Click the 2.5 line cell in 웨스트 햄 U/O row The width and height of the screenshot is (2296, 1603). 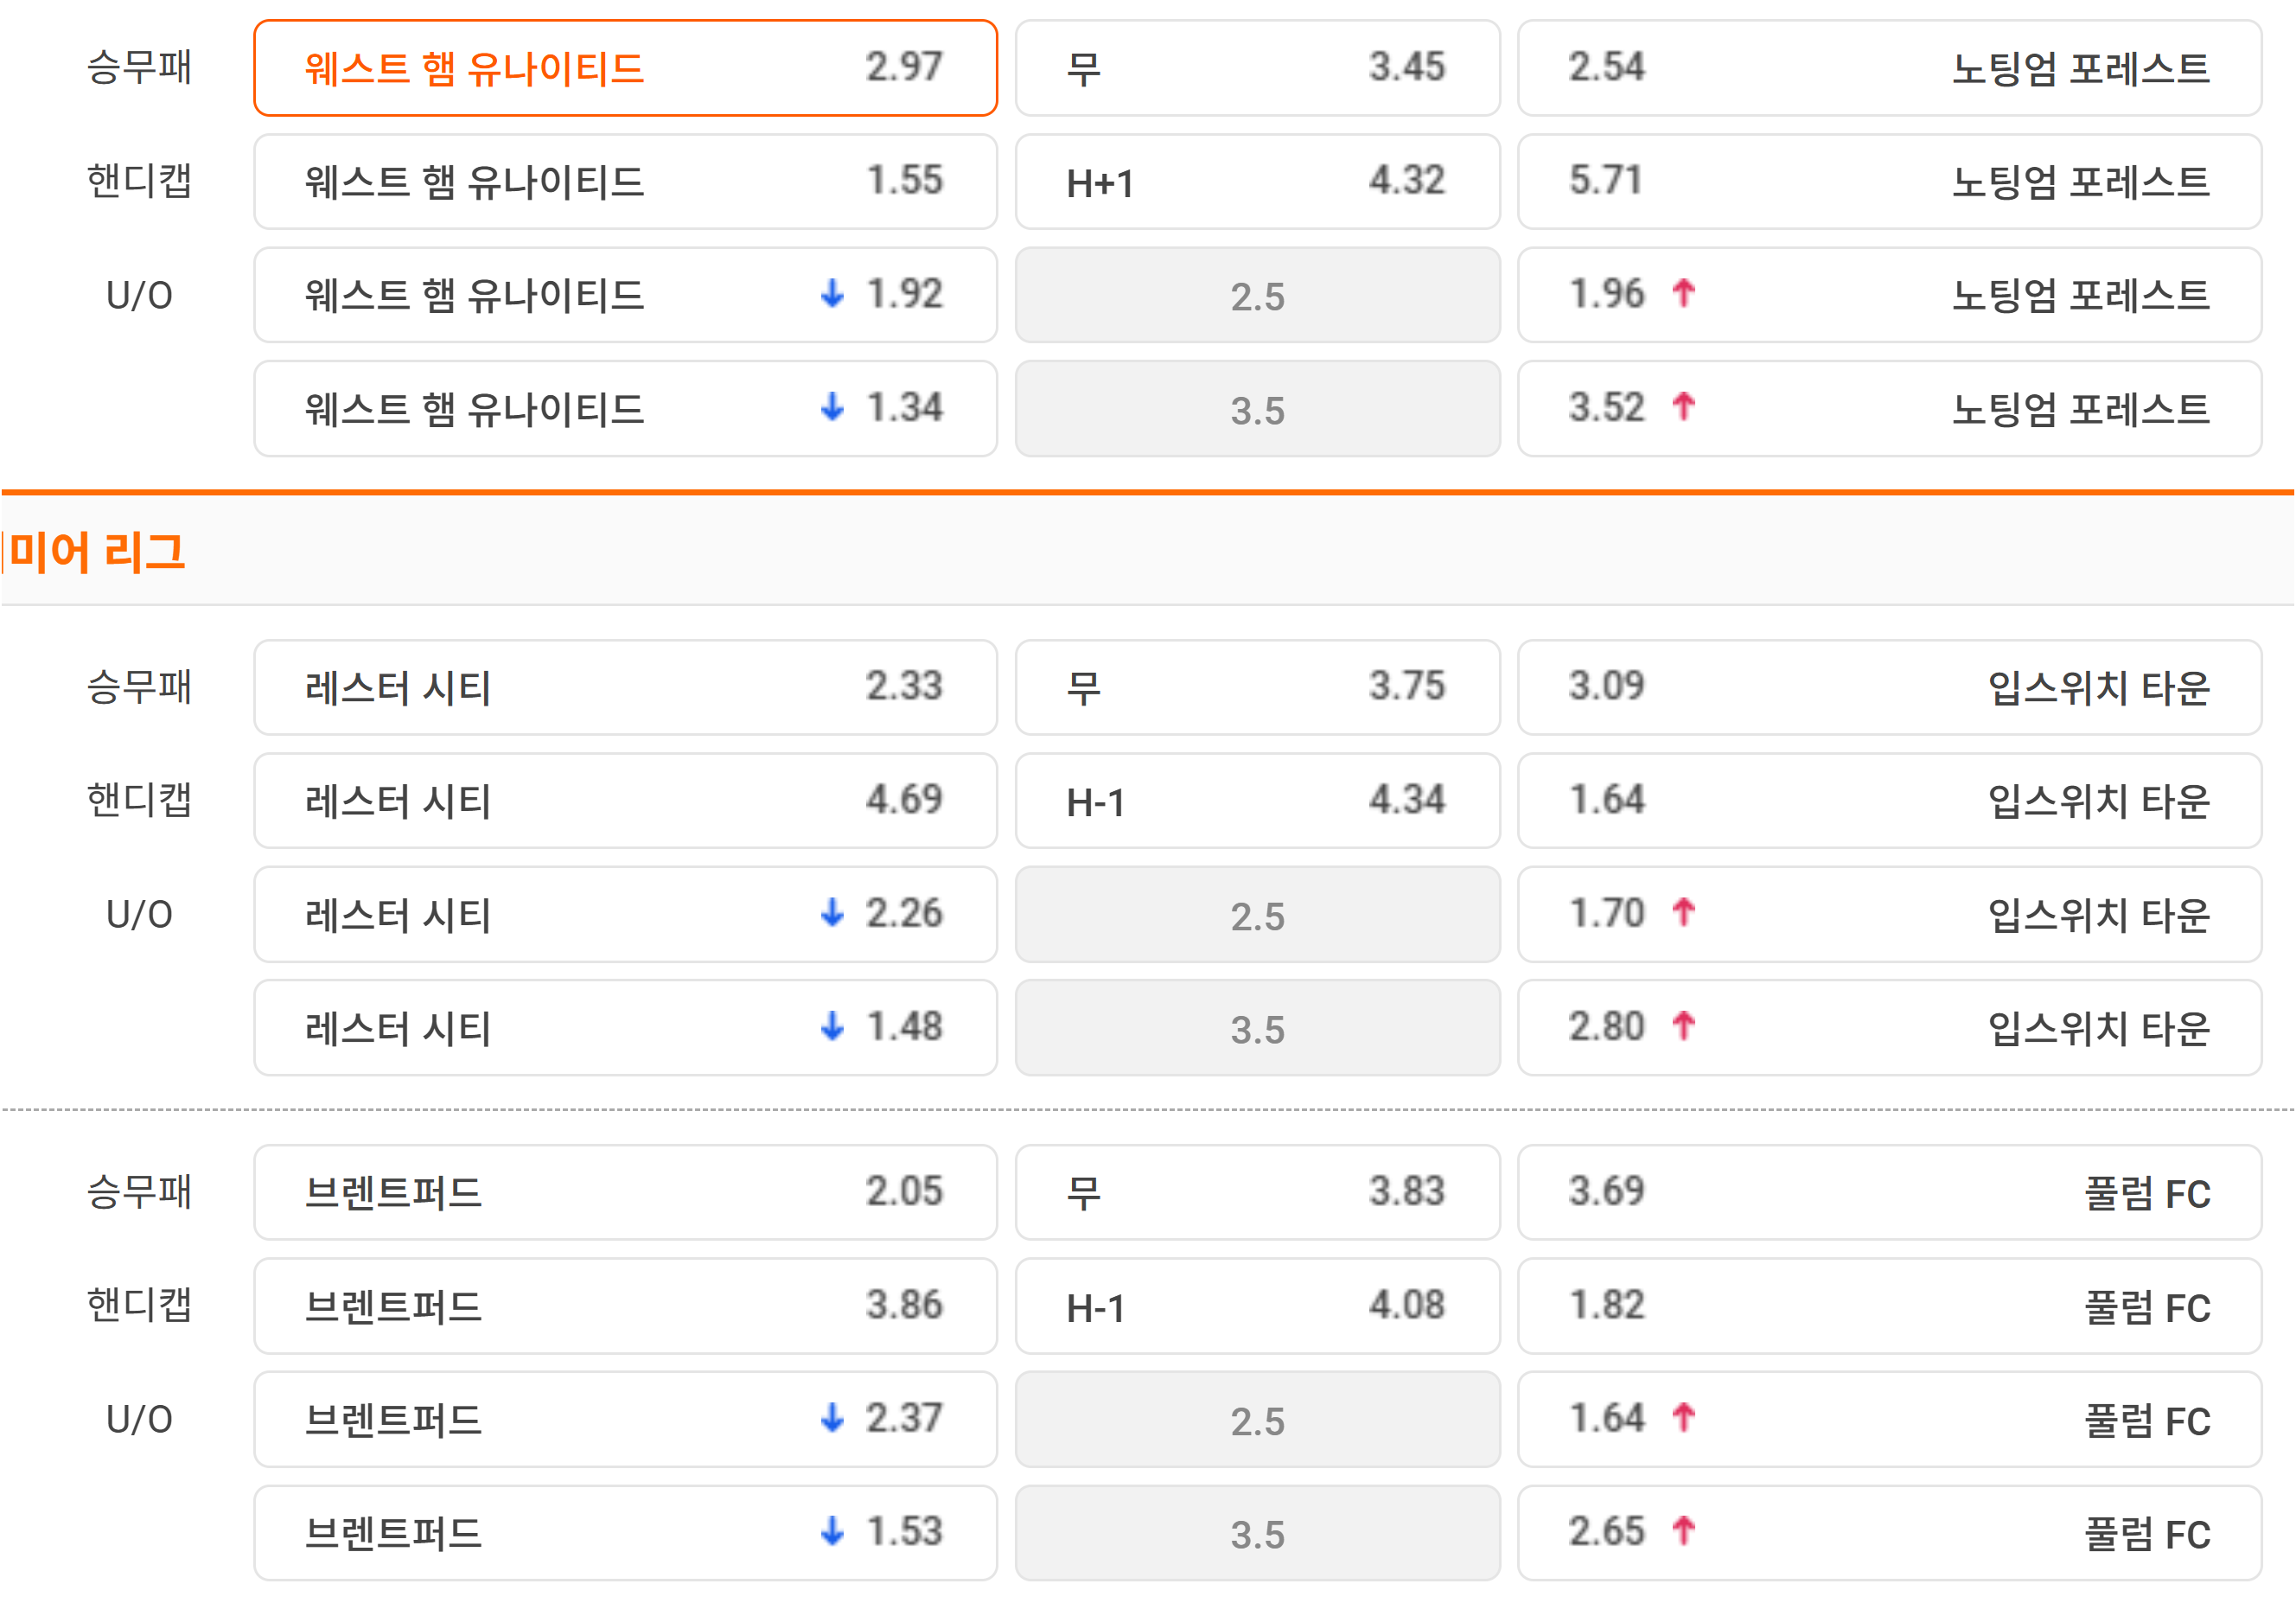(x=1257, y=295)
